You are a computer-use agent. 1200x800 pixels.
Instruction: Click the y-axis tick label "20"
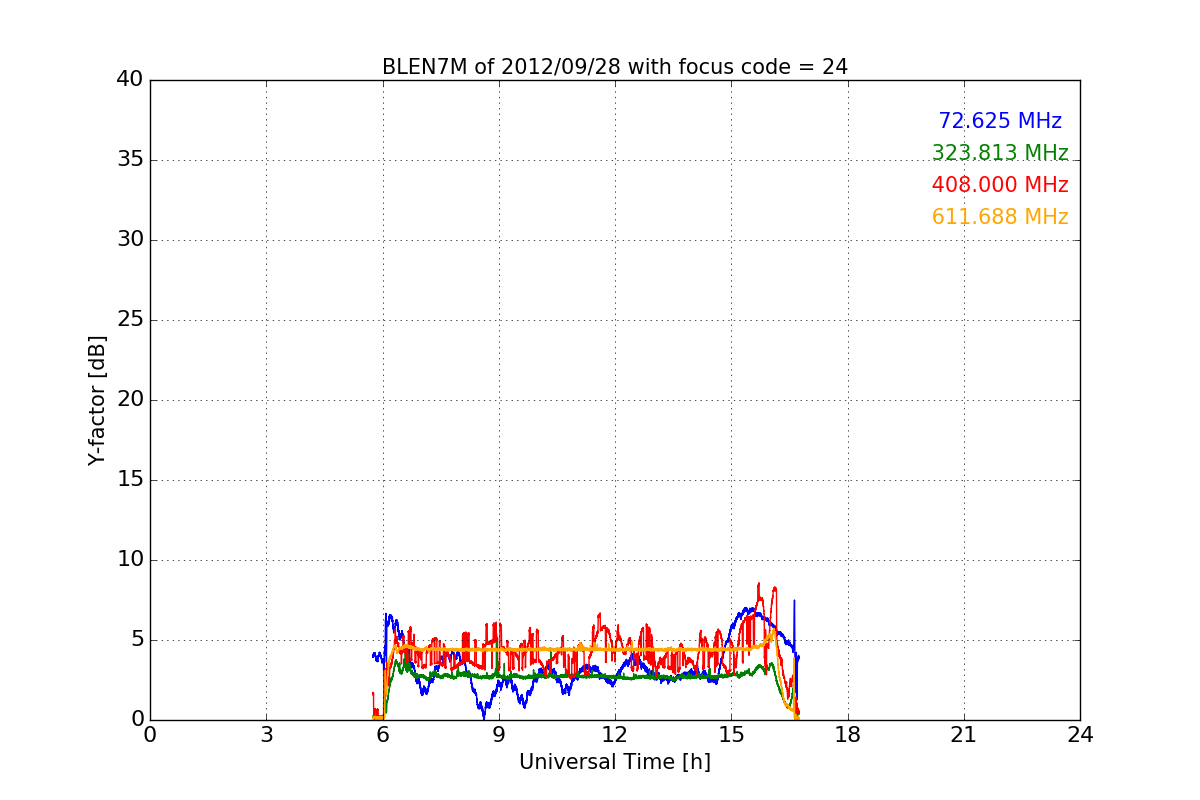coord(130,400)
